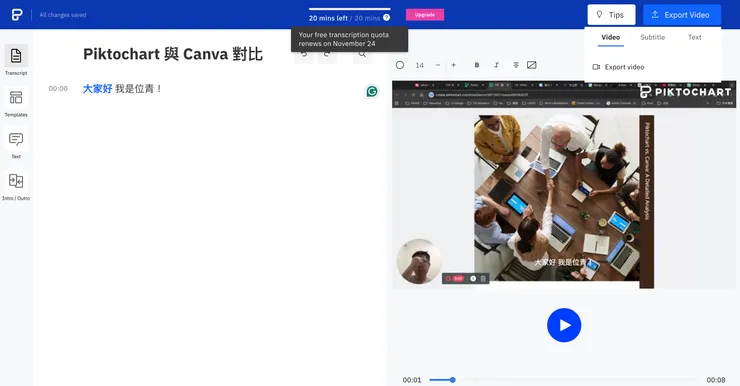Open the Text sidebar panel
The image size is (740, 386).
(16, 144)
